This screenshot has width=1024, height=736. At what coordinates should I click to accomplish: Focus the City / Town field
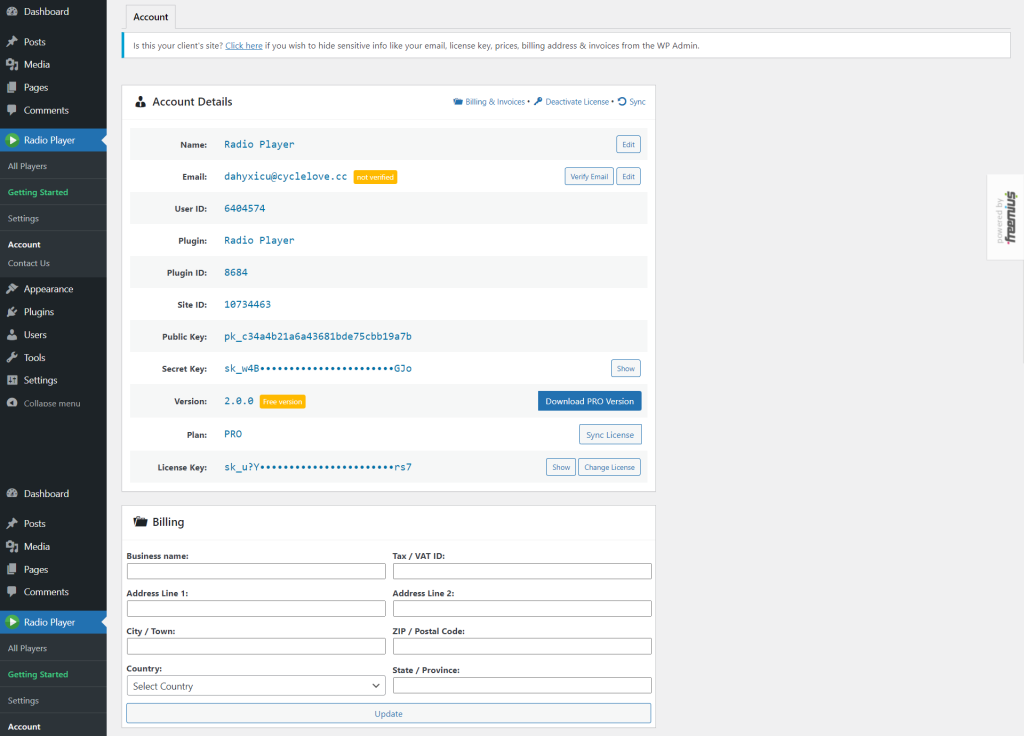point(256,647)
